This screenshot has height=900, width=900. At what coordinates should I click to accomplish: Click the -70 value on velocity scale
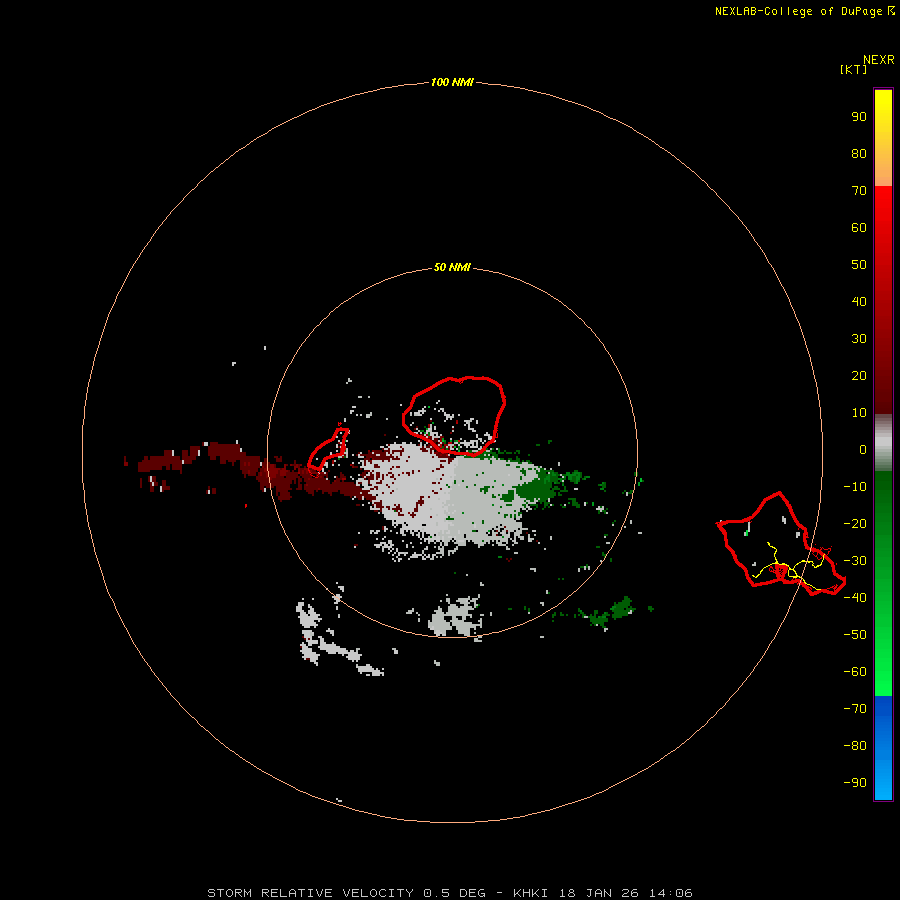coord(855,709)
